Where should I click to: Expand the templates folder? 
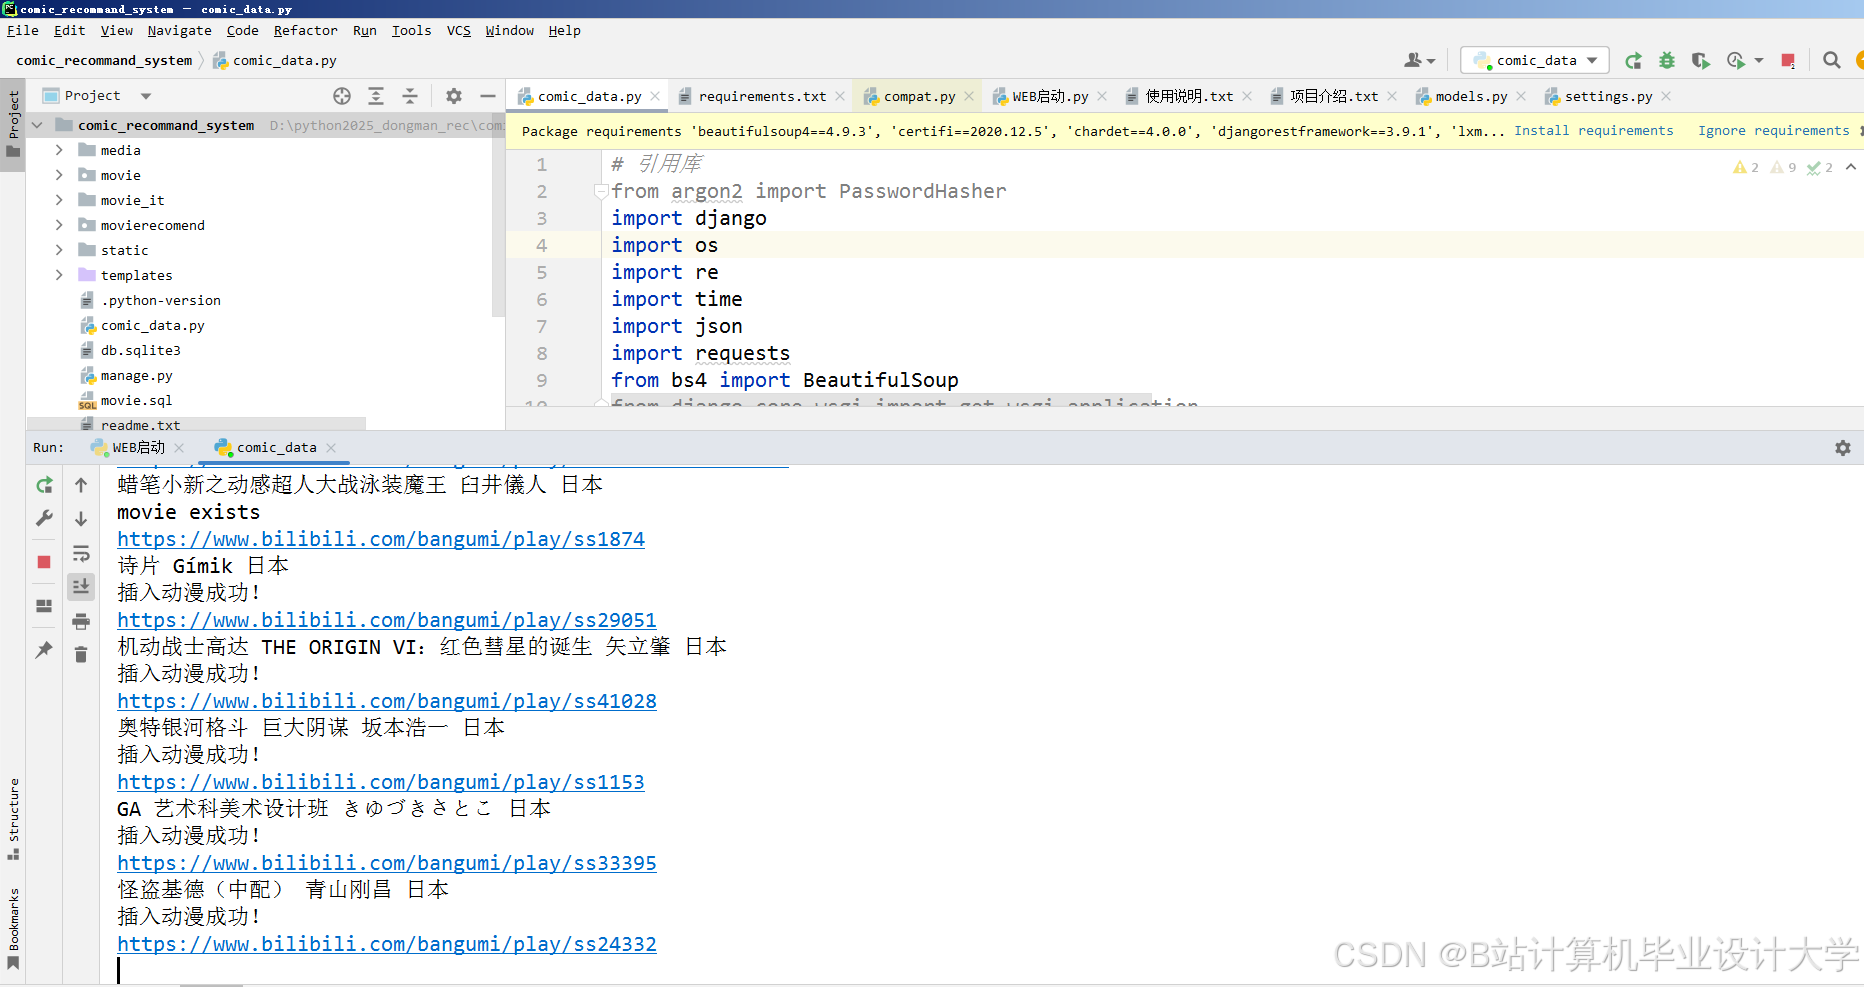60,274
